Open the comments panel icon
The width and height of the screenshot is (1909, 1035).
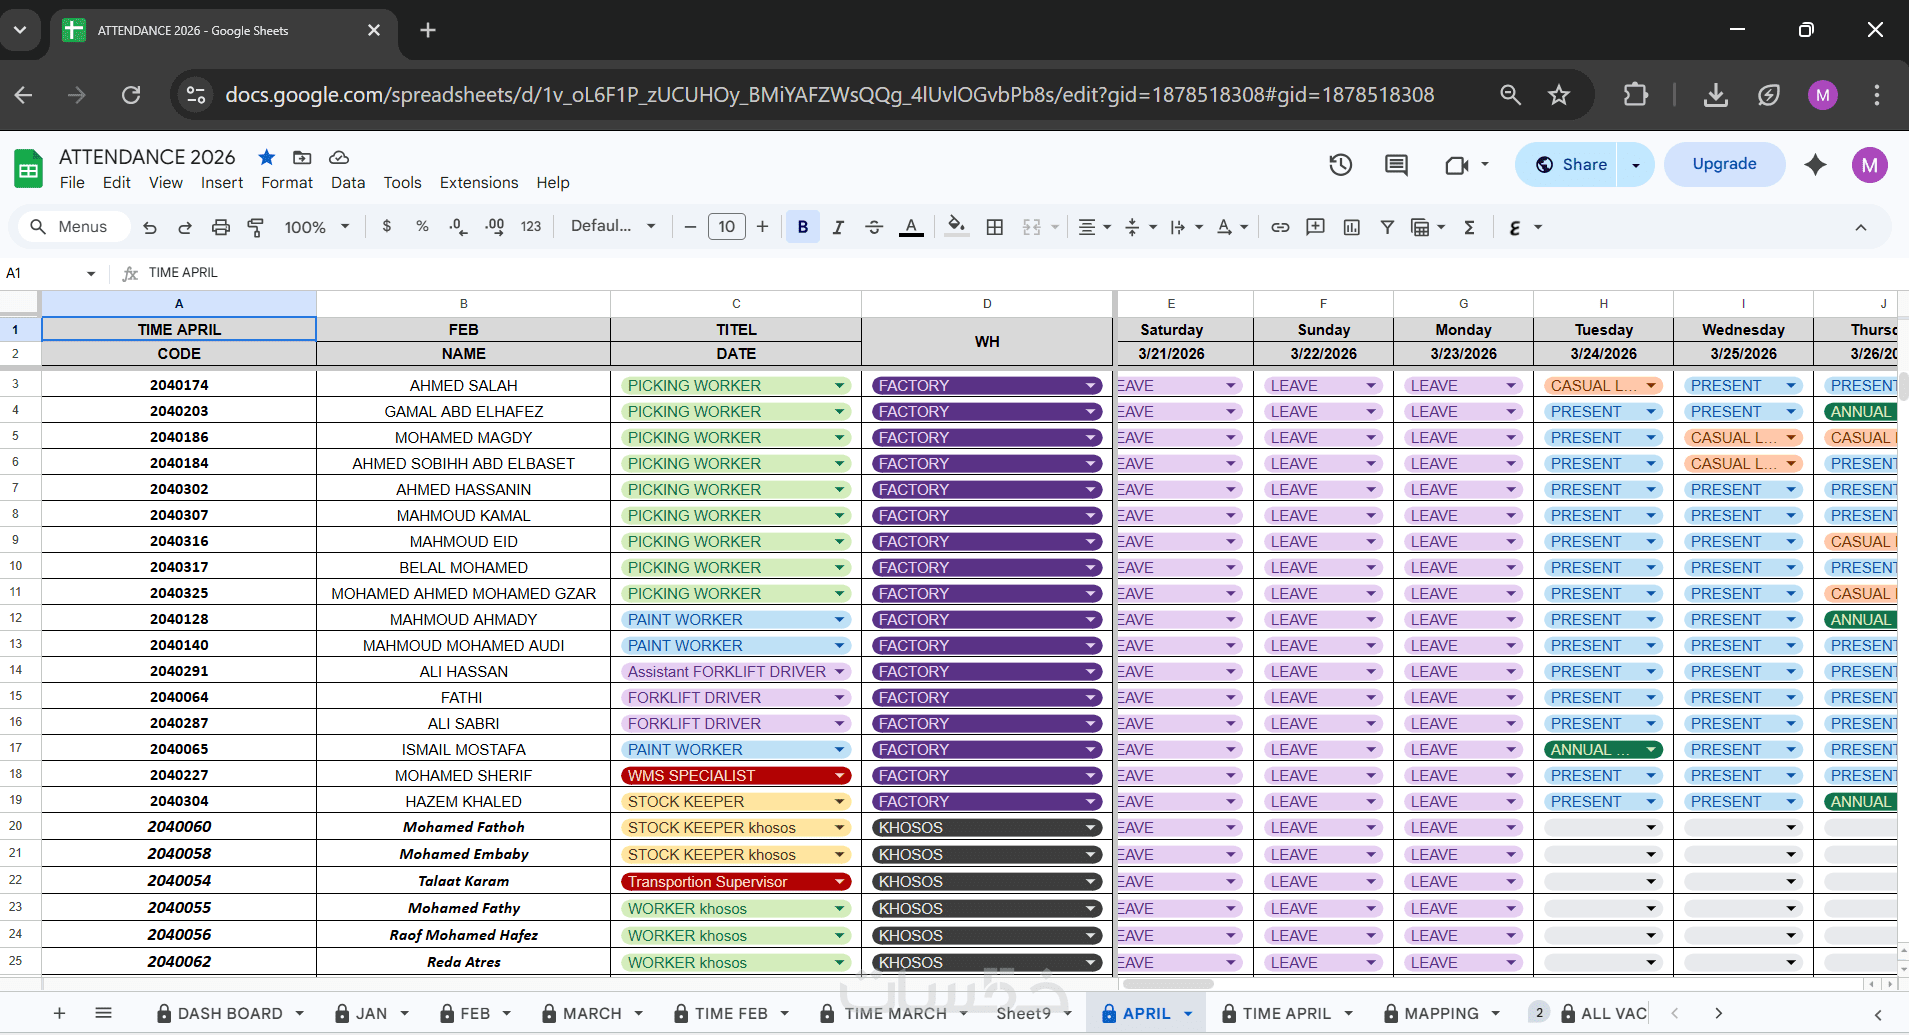1396,165
